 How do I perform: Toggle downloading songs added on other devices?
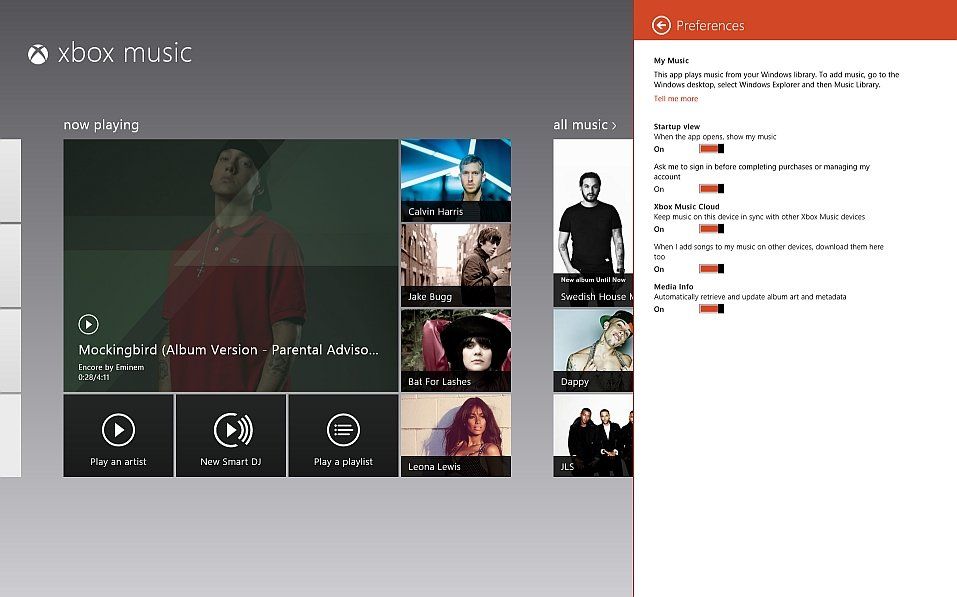(x=711, y=268)
